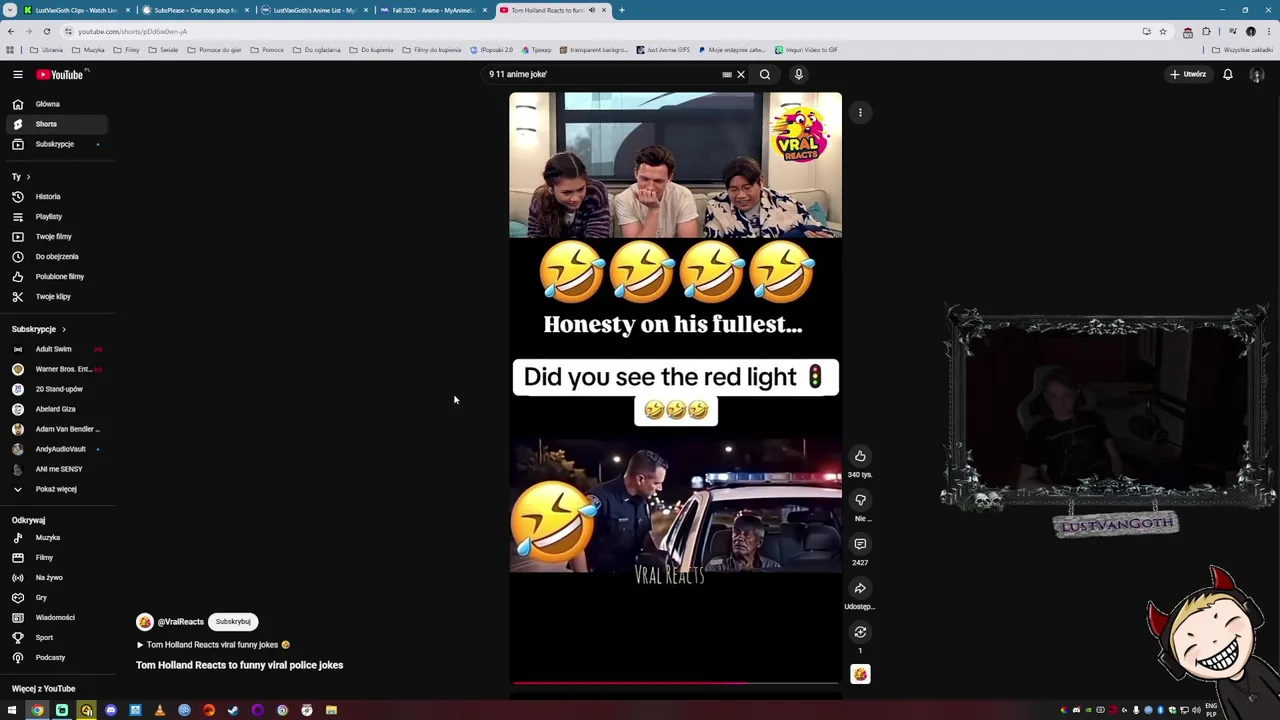Start voice search with microphone
This screenshot has width=1280, height=720.
pos(798,74)
